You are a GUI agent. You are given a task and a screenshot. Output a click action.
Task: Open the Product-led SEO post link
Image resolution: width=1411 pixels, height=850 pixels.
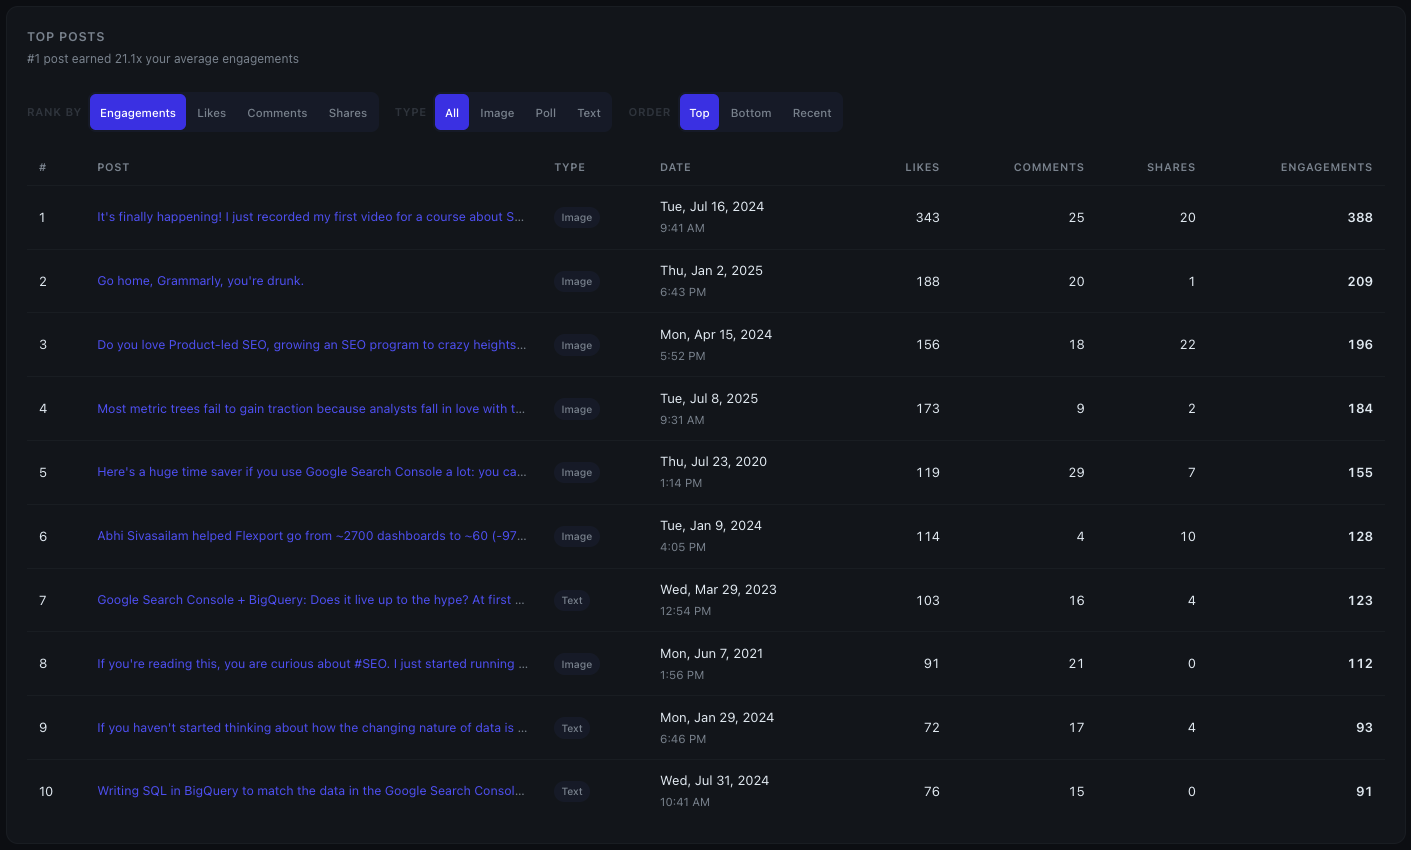311,345
